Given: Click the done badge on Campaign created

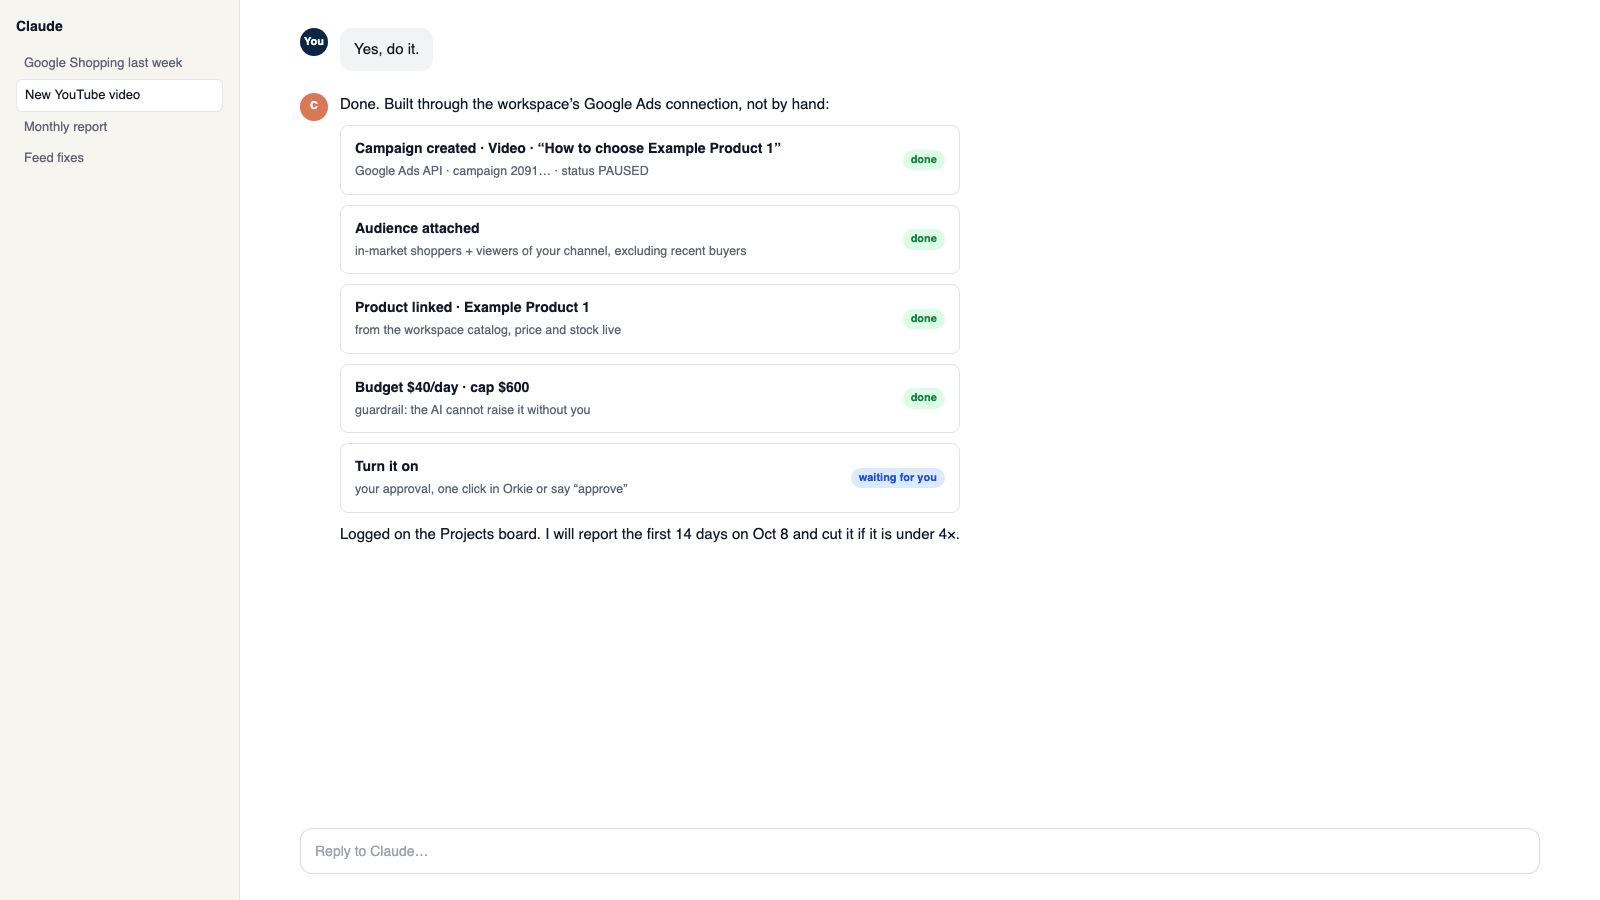Looking at the screenshot, I should [923, 160].
